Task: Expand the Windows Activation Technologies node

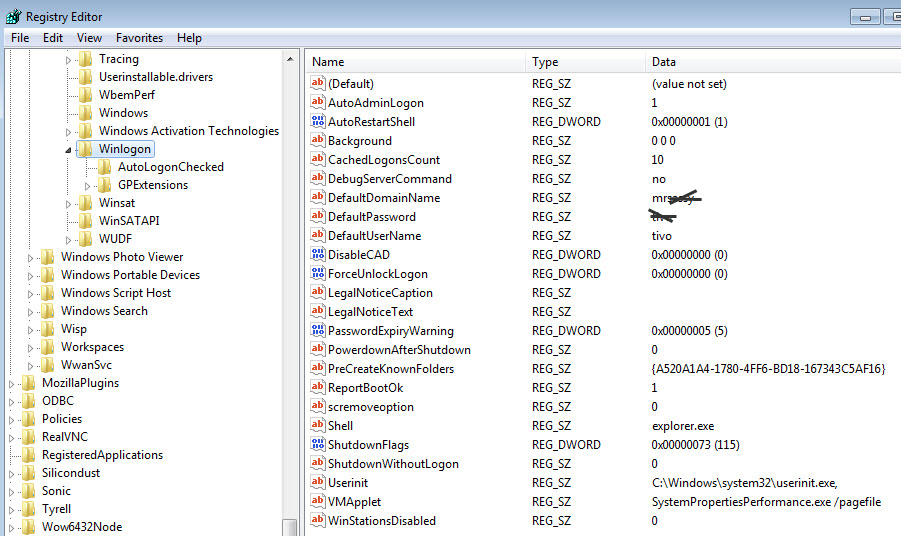Action: 68,132
